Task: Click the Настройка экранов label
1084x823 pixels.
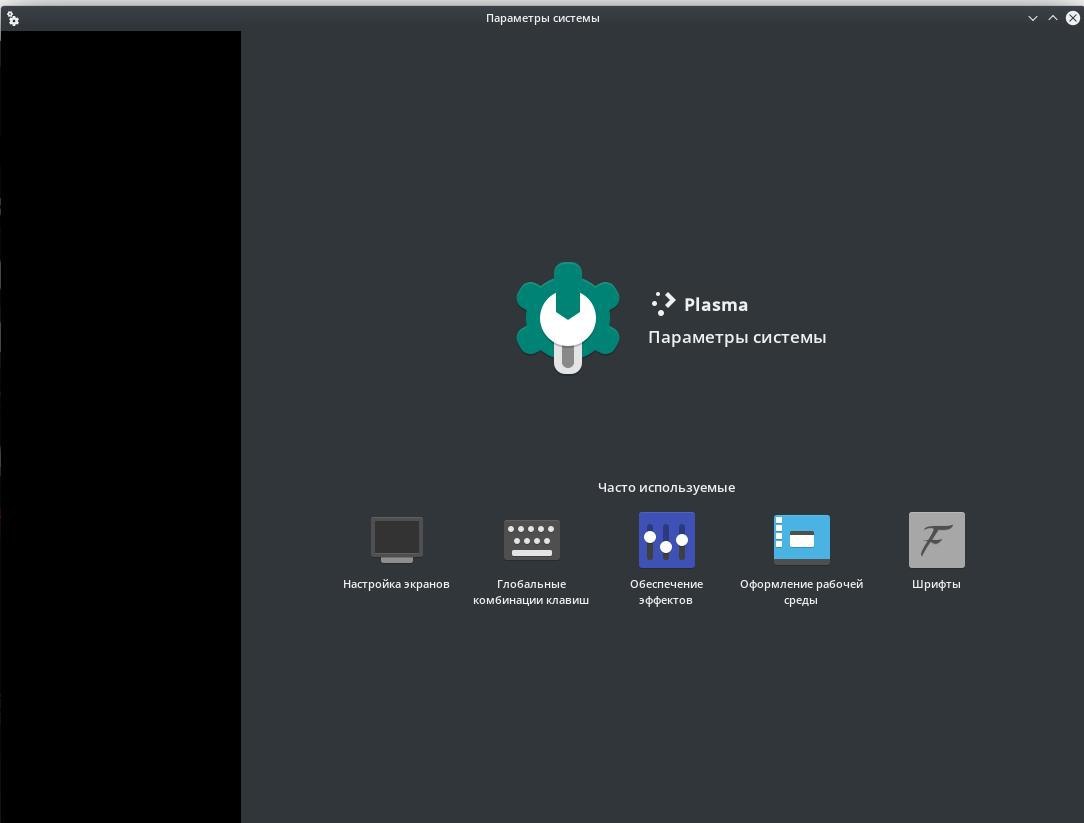Action: (396, 584)
